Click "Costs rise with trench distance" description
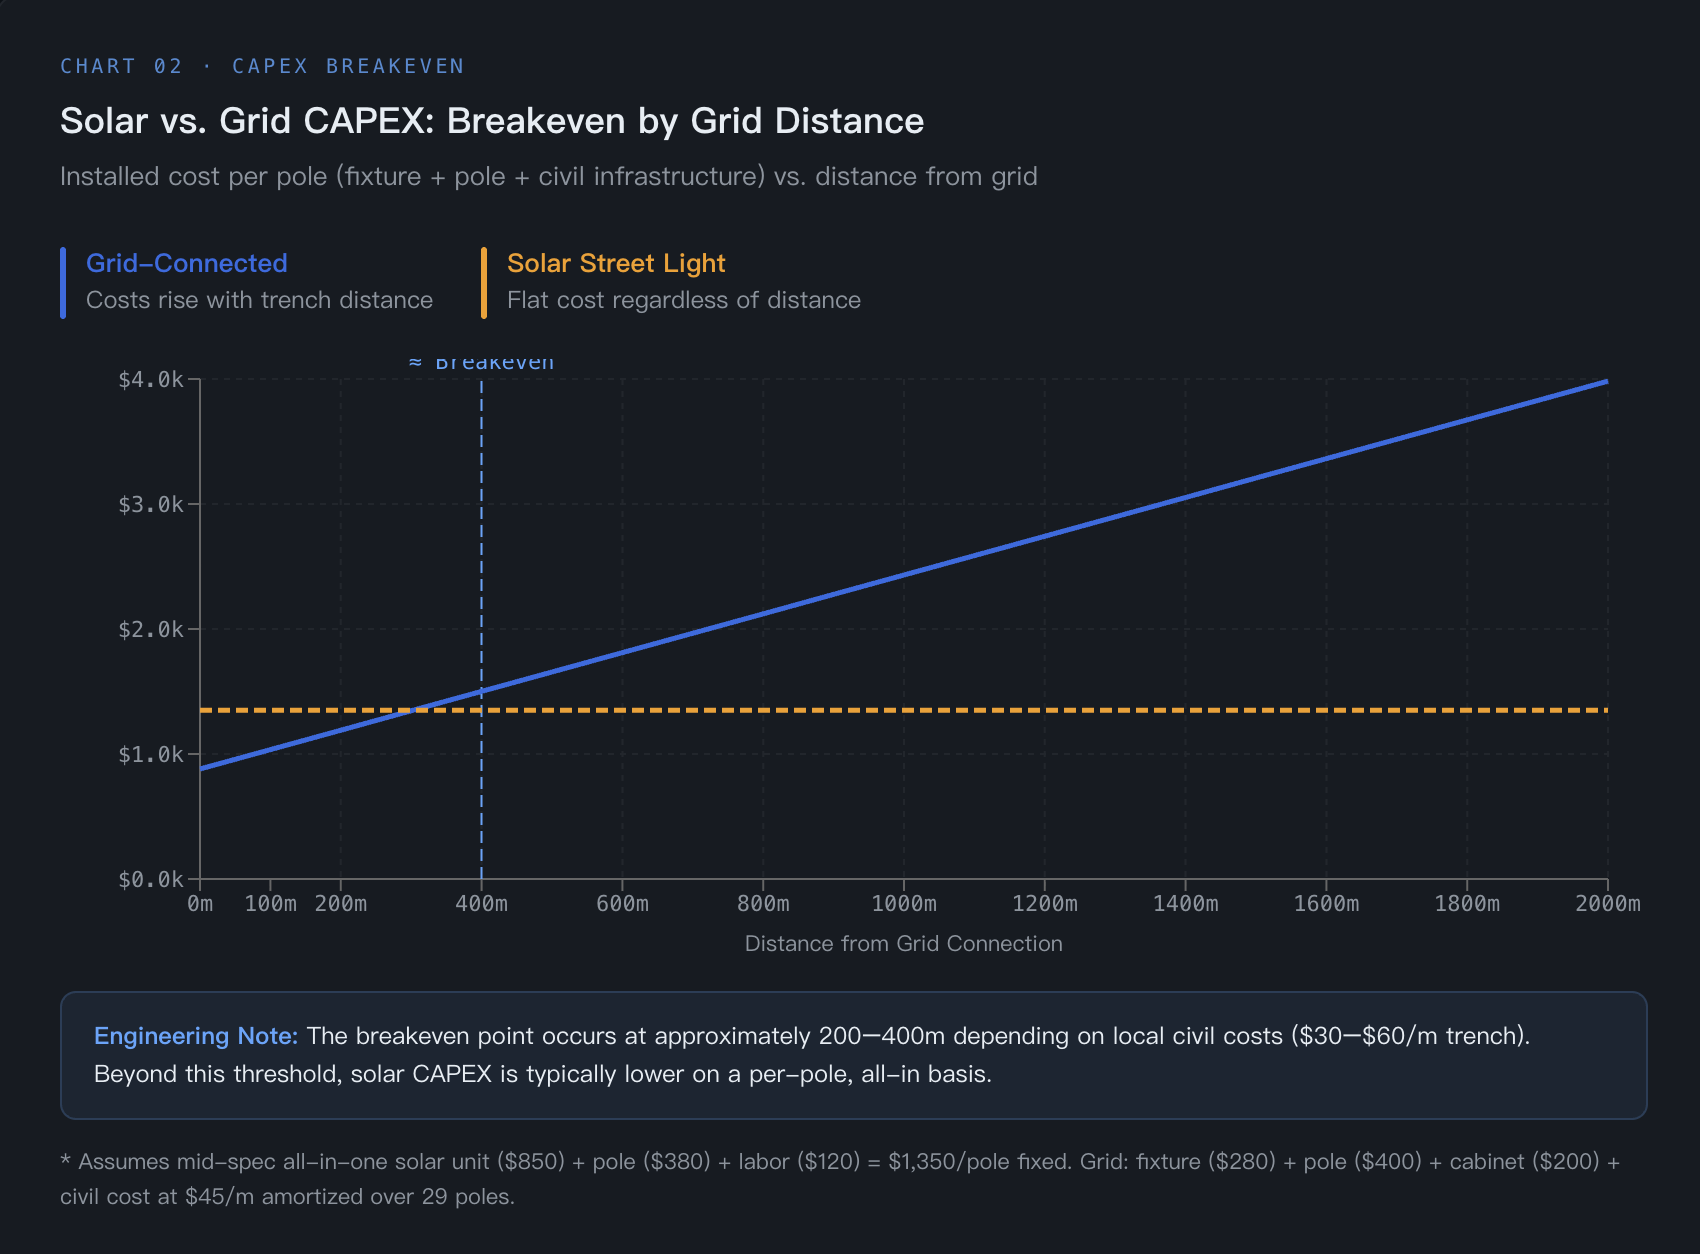 (x=259, y=300)
